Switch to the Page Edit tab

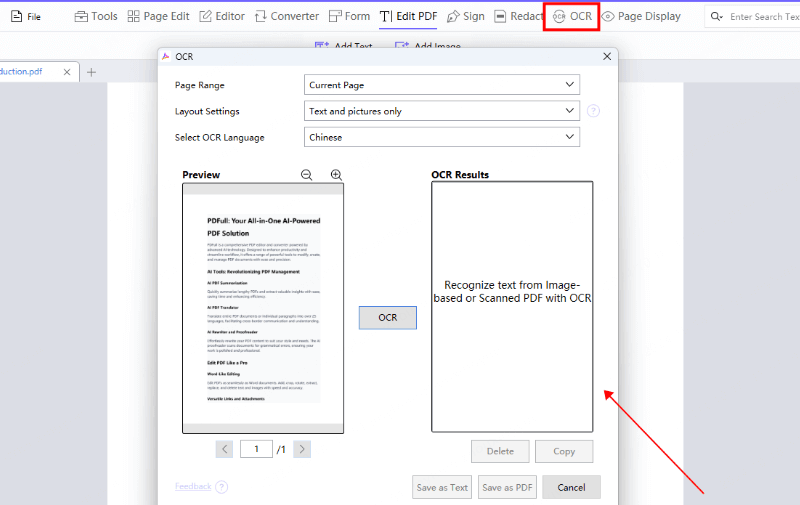tap(158, 16)
